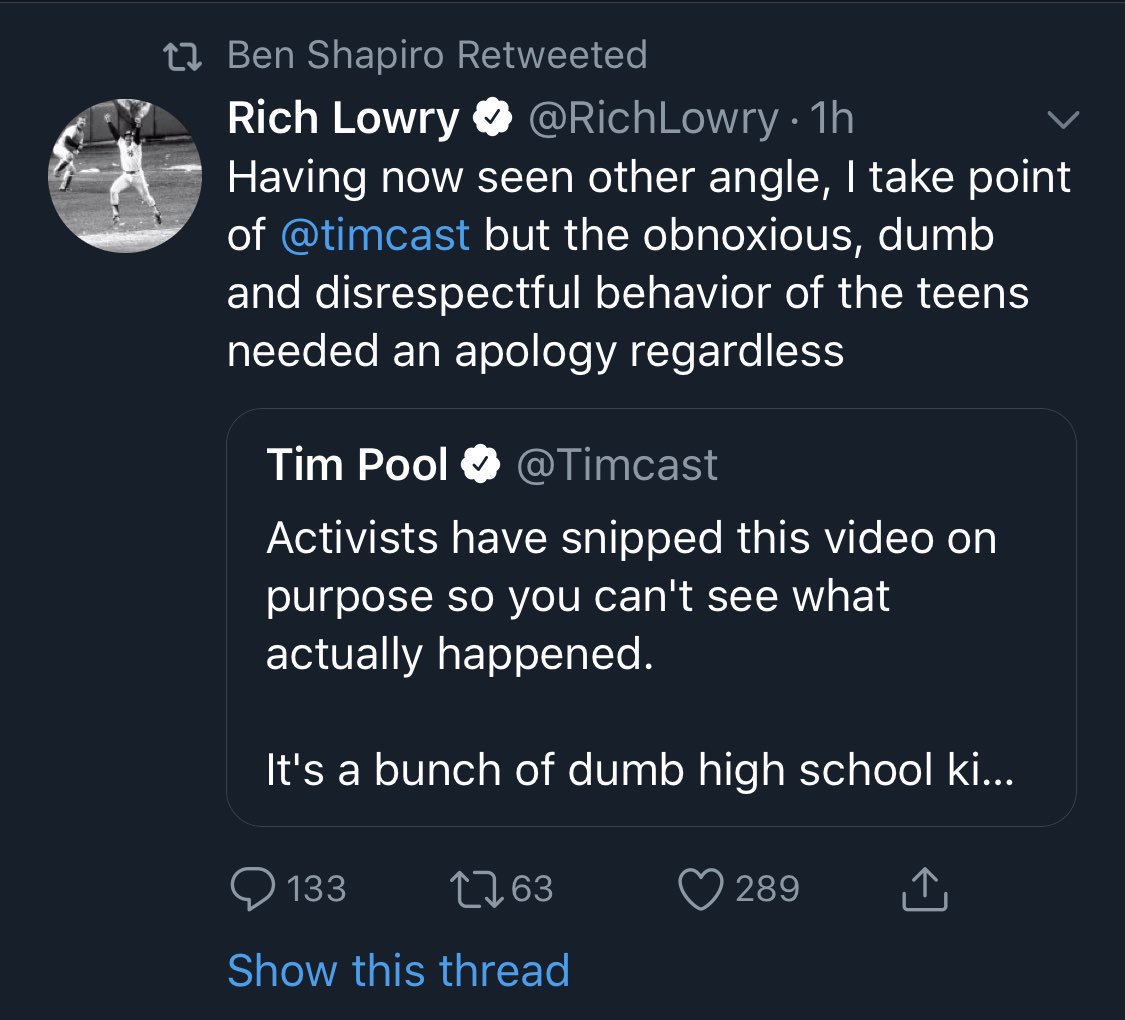Tap the share upload arrow icon
The height and width of the screenshot is (1020, 1125).
pos(924,889)
